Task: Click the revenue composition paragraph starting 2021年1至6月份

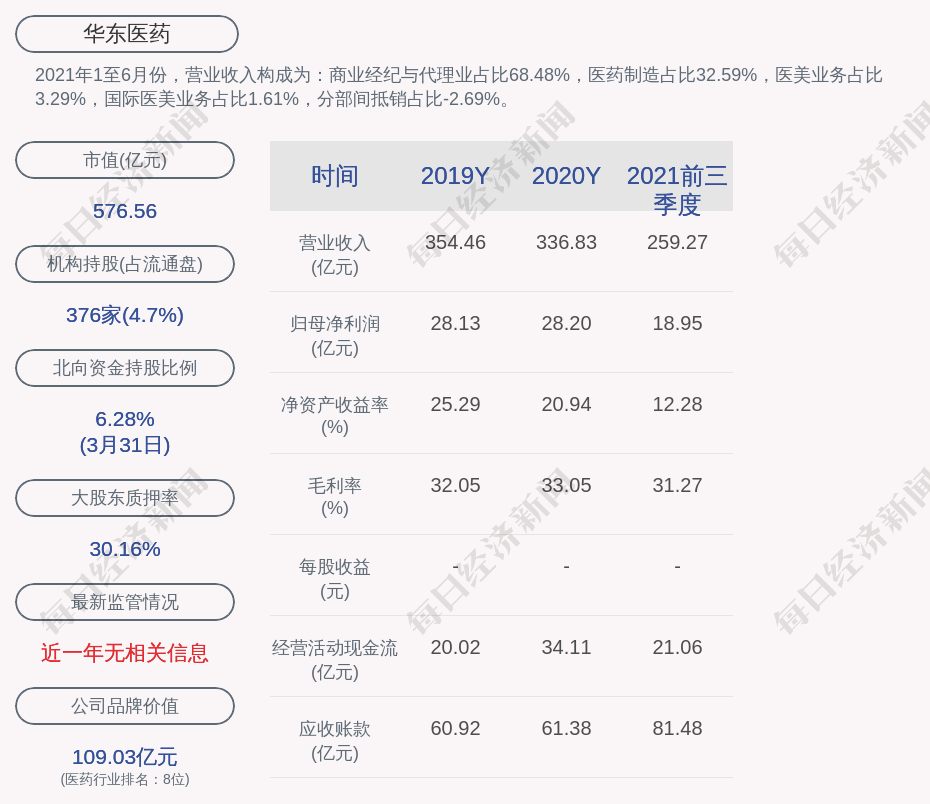Action: (x=458, y=87)
